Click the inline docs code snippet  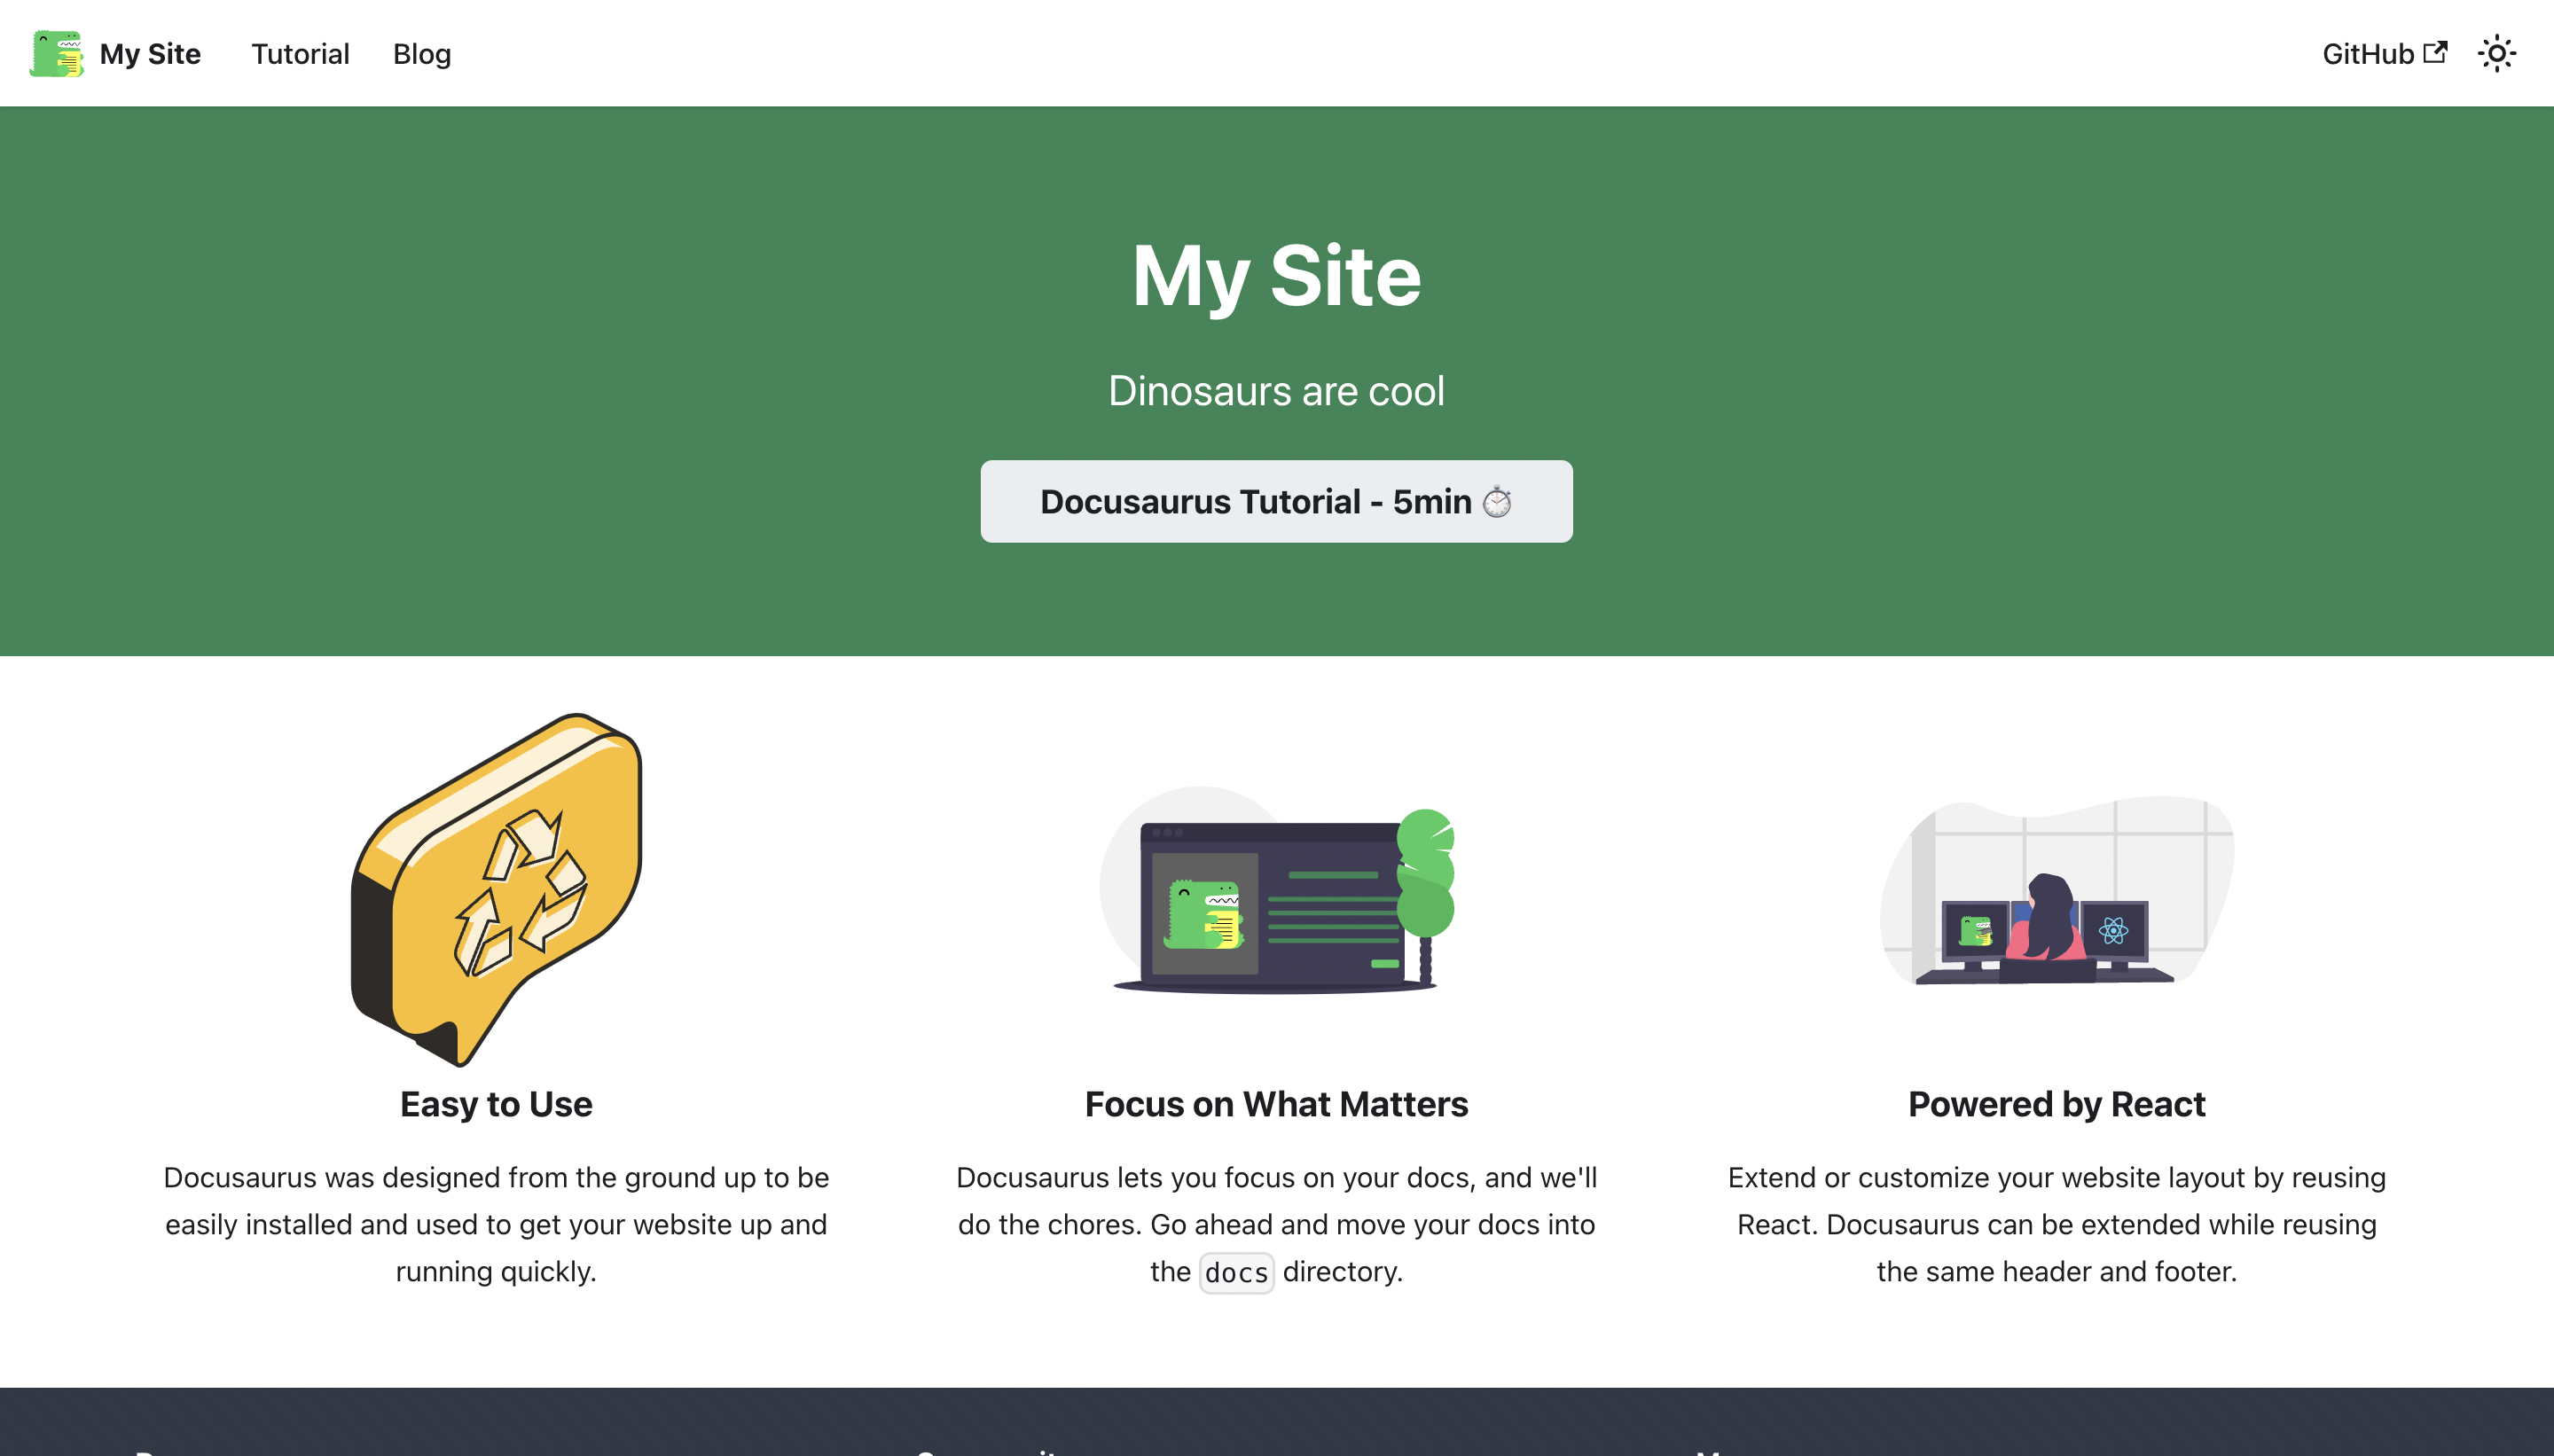[x=1236, y=1273]
